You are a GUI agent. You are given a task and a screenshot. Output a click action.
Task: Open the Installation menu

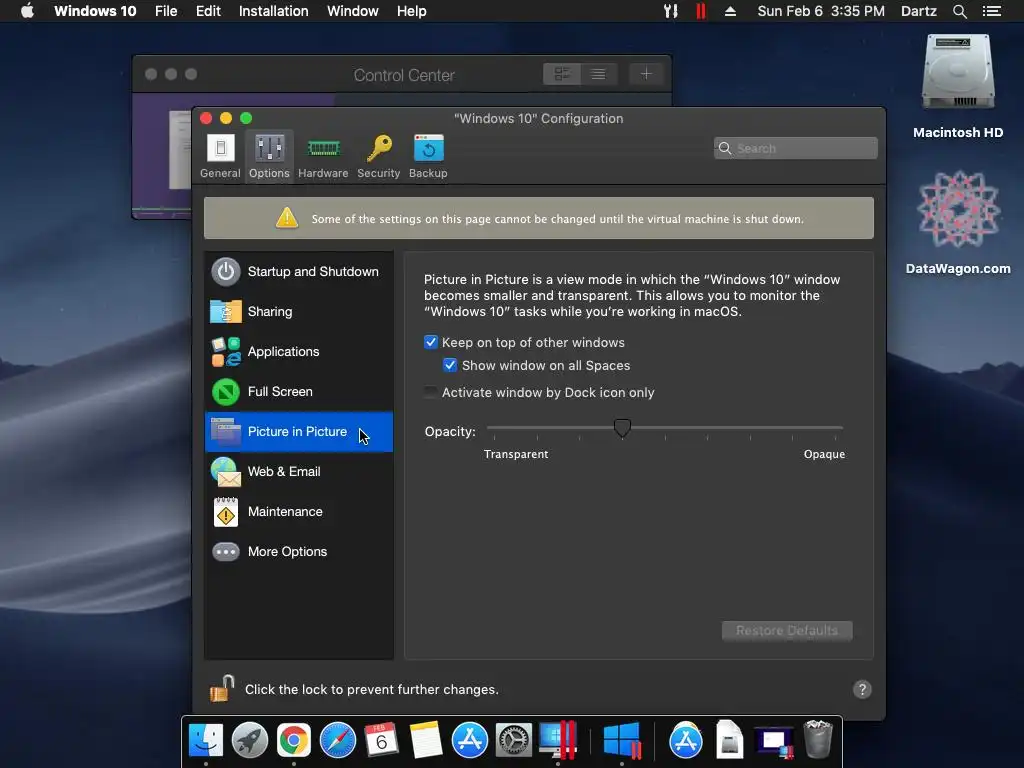274,11
